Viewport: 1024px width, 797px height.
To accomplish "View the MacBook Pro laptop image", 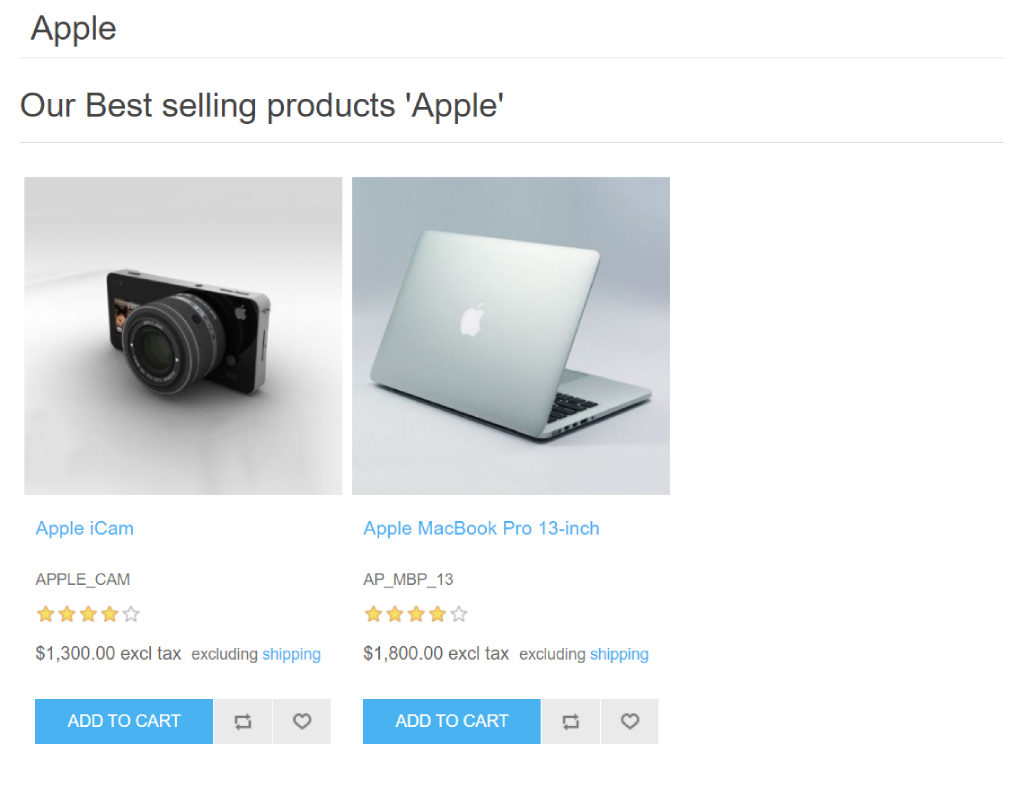I will (511, 336).
